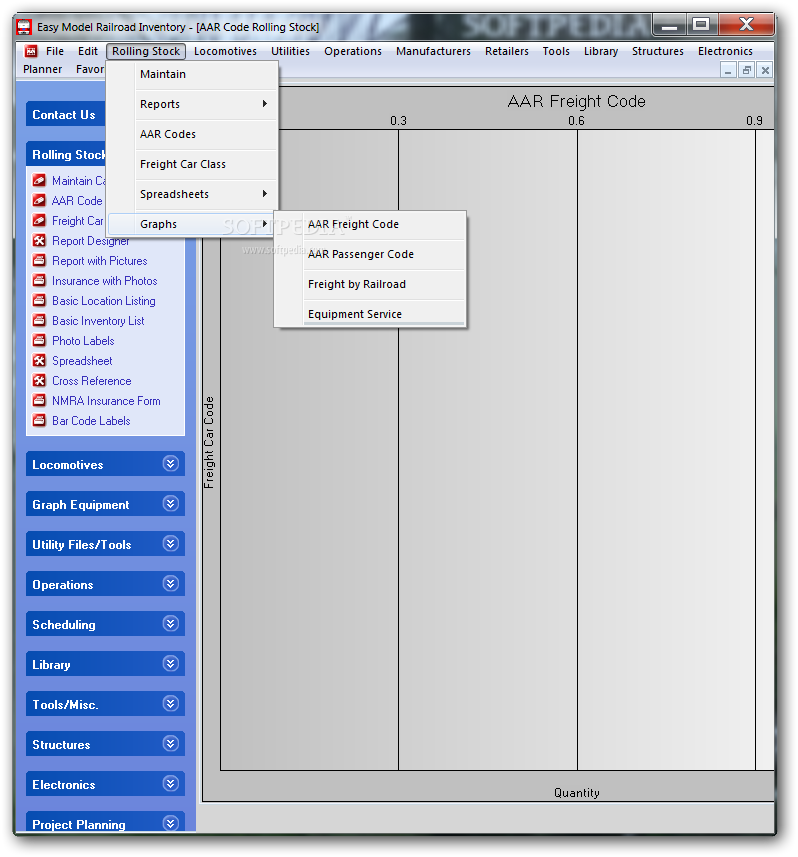The width and height of the screenshot is (798, 857).
Task: Open Basic Inventory List link
Action: [x=98, y=321]
